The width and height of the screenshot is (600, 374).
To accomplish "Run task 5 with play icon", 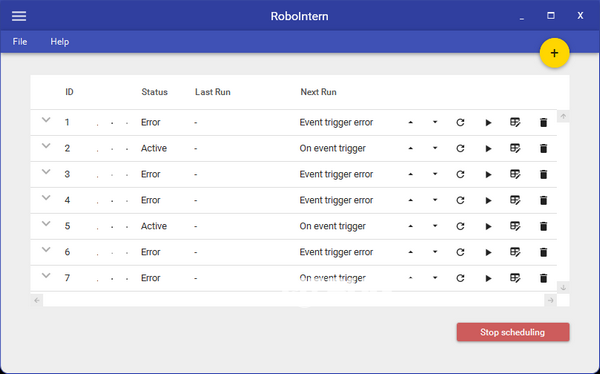I will pyautogui.click(x=488, y=226).
